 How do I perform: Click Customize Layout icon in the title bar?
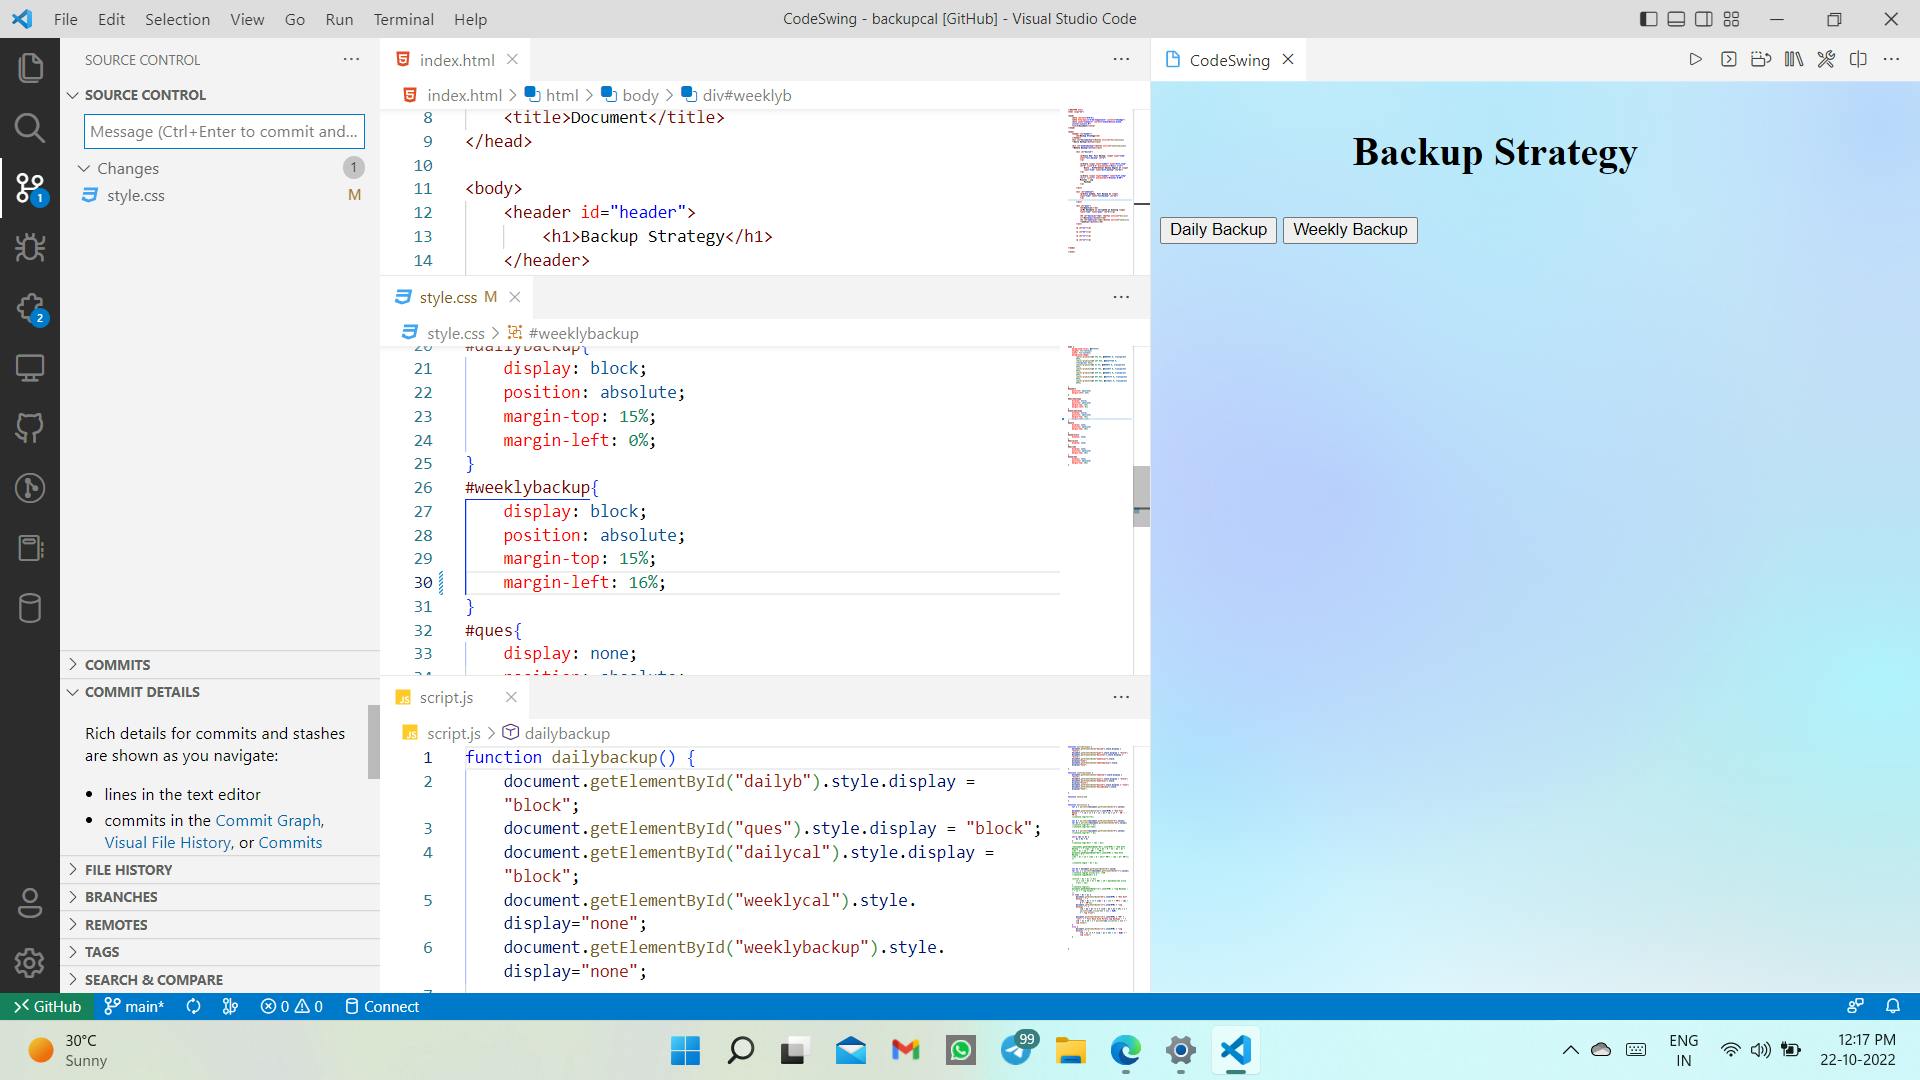pyautogui.click(x=1732, y=19)
